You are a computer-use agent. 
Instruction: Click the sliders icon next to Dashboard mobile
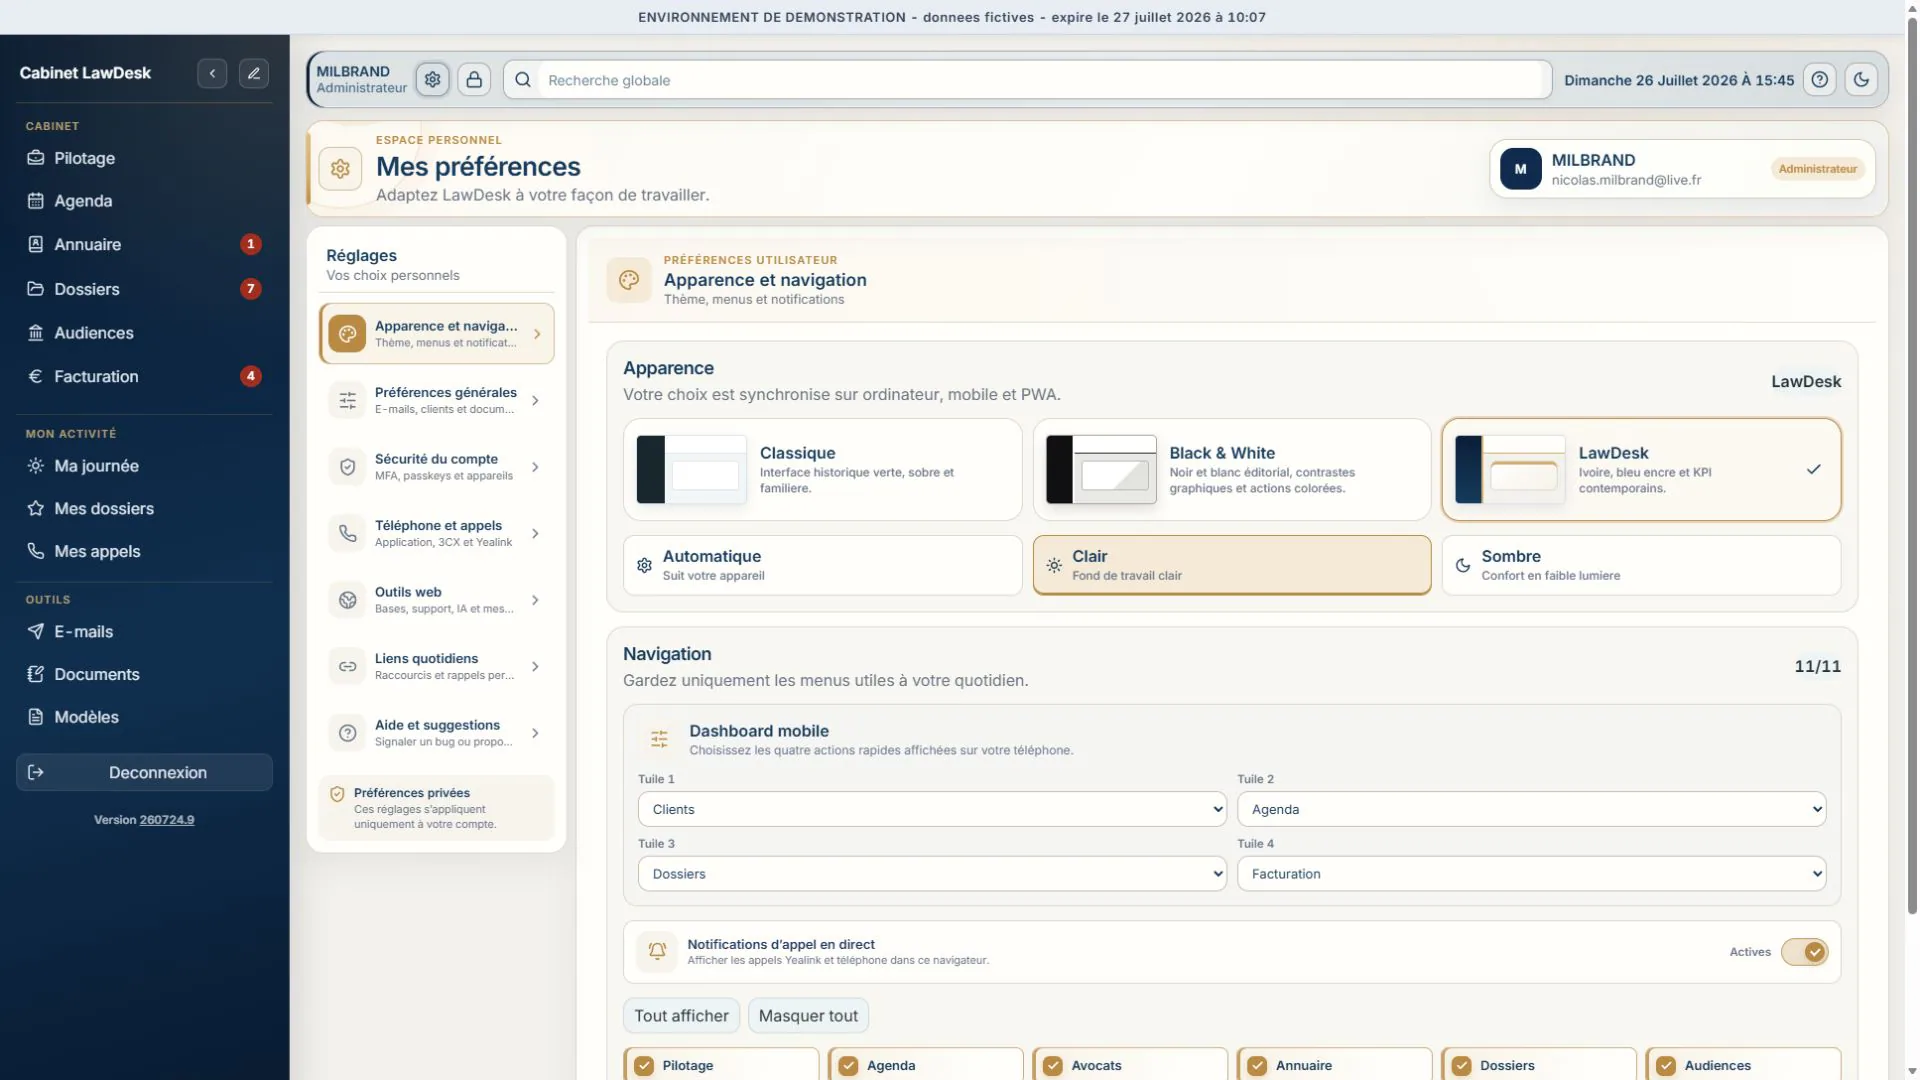(x=659, y=739)
